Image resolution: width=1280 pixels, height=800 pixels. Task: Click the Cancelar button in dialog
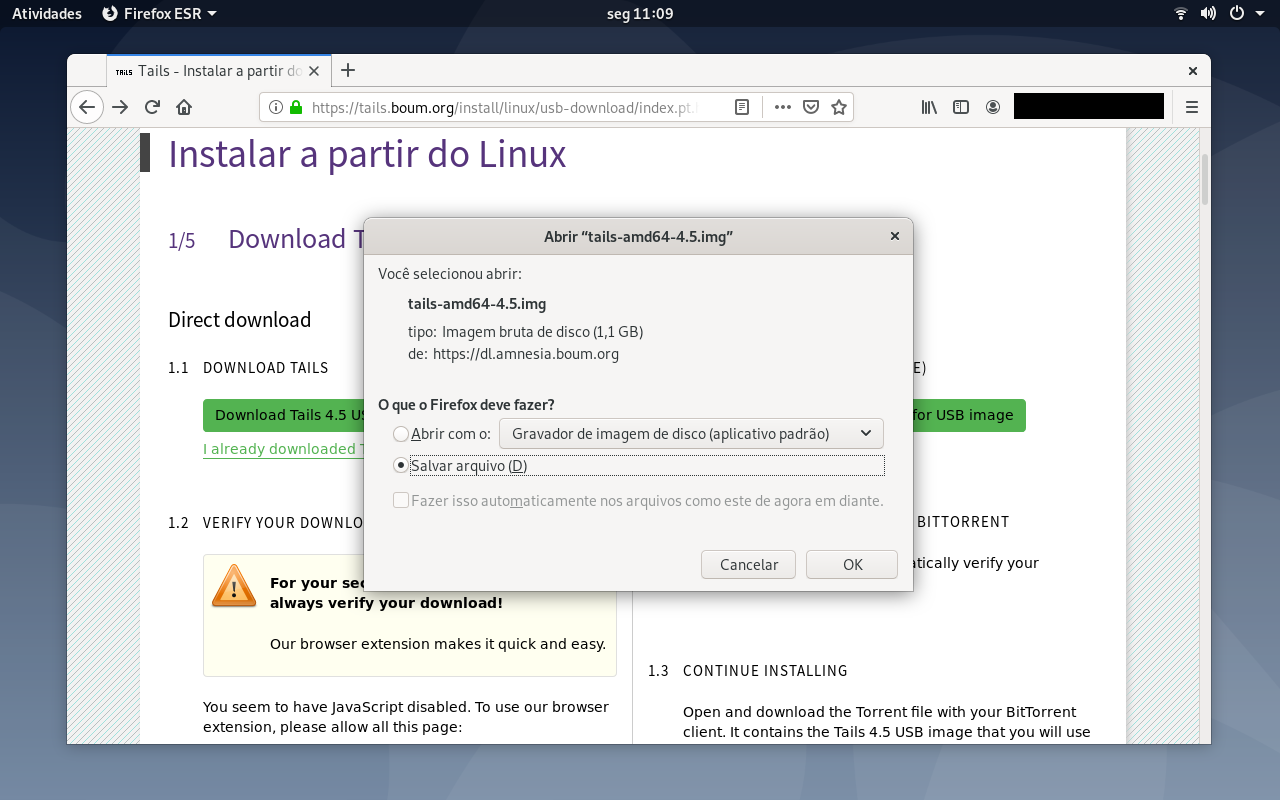click(748, 564)
